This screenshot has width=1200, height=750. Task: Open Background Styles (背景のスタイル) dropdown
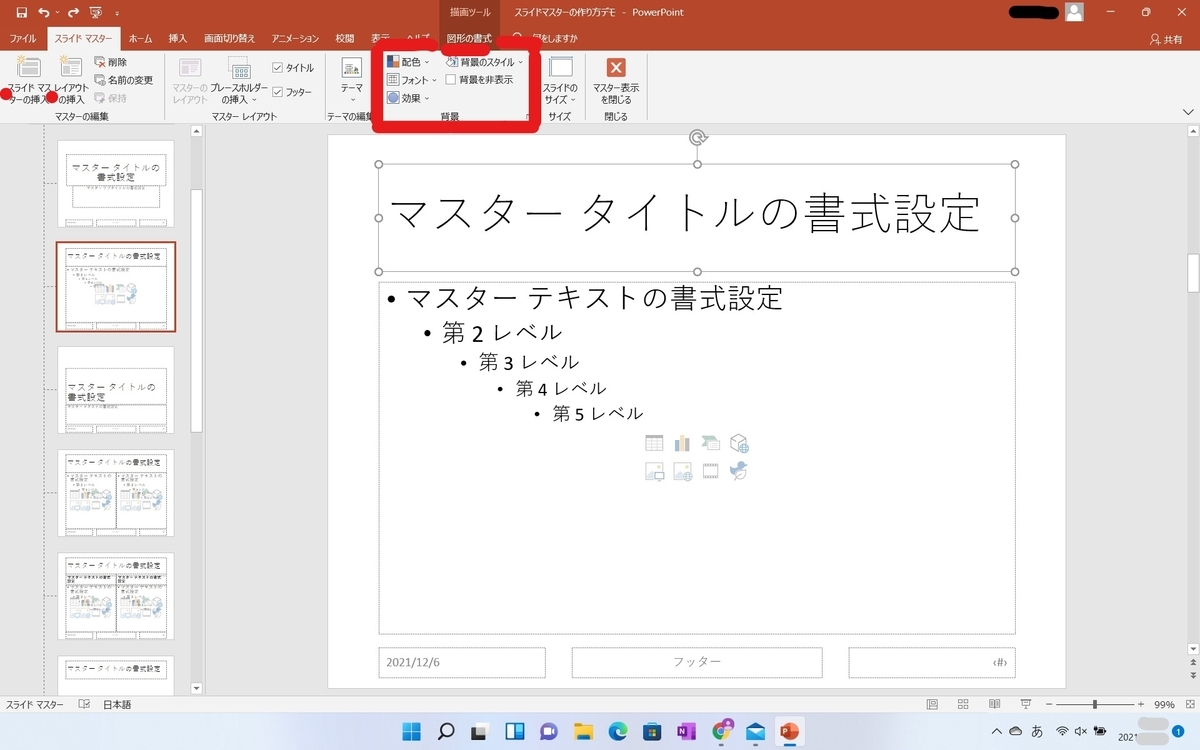coord(484,62)
